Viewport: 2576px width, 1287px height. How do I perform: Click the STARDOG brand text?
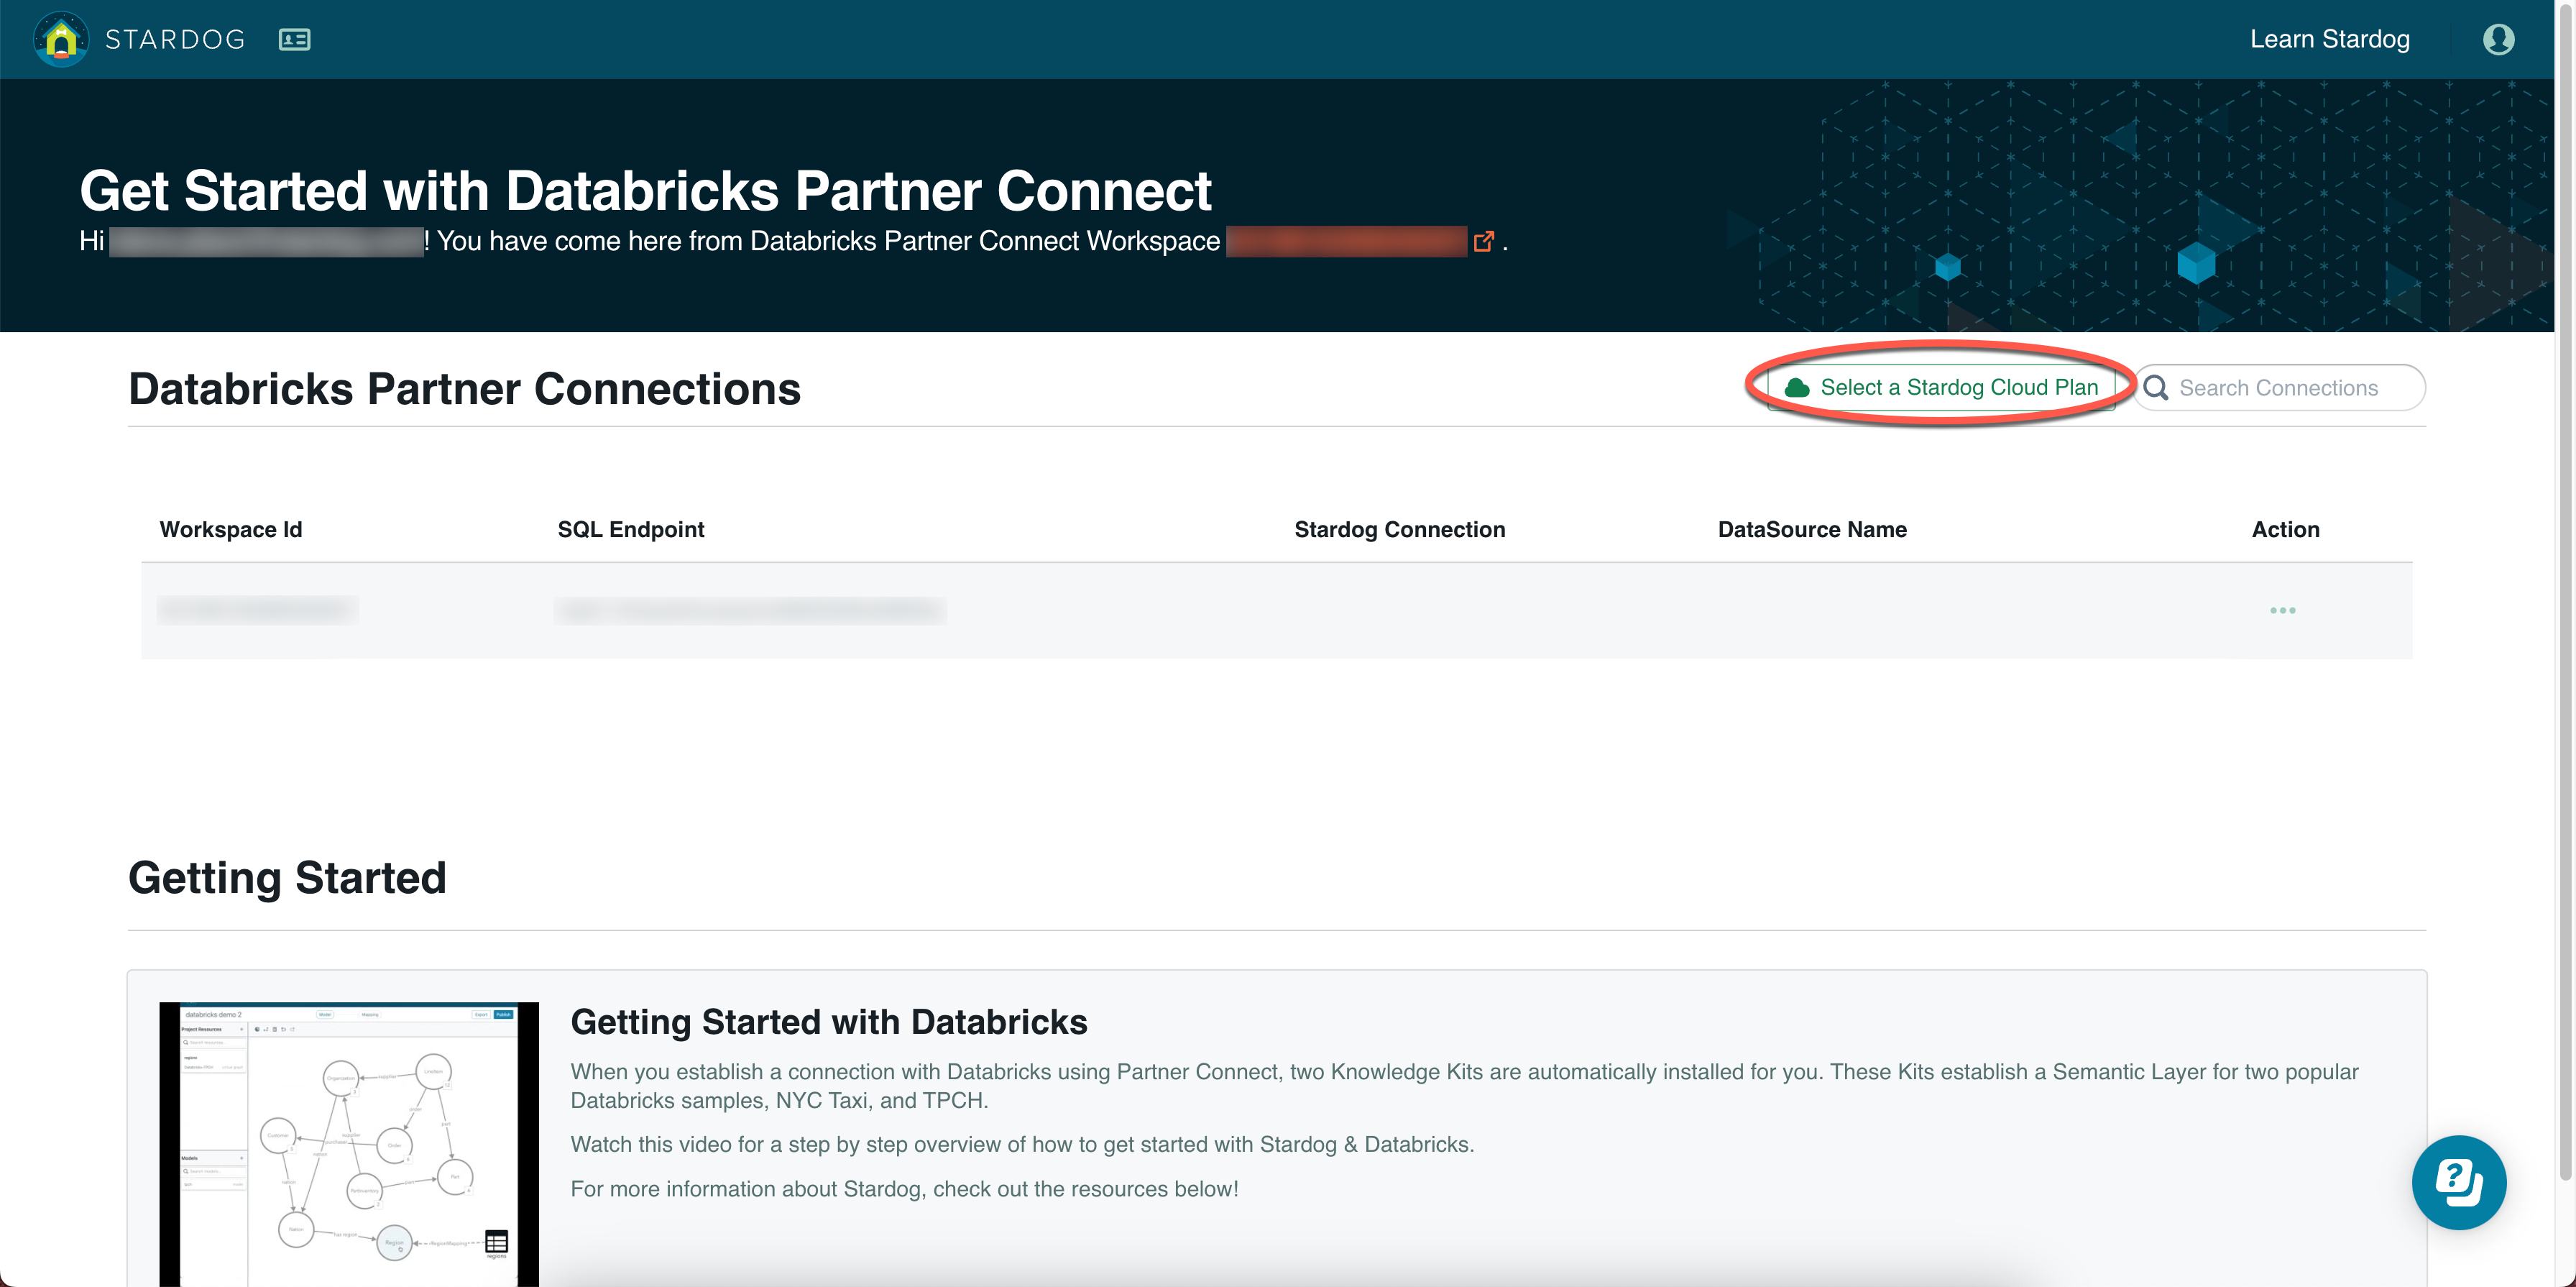(x=175, y=39)
